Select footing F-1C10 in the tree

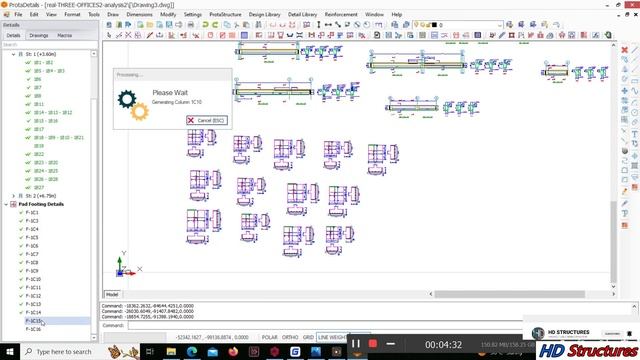point(33,279)
